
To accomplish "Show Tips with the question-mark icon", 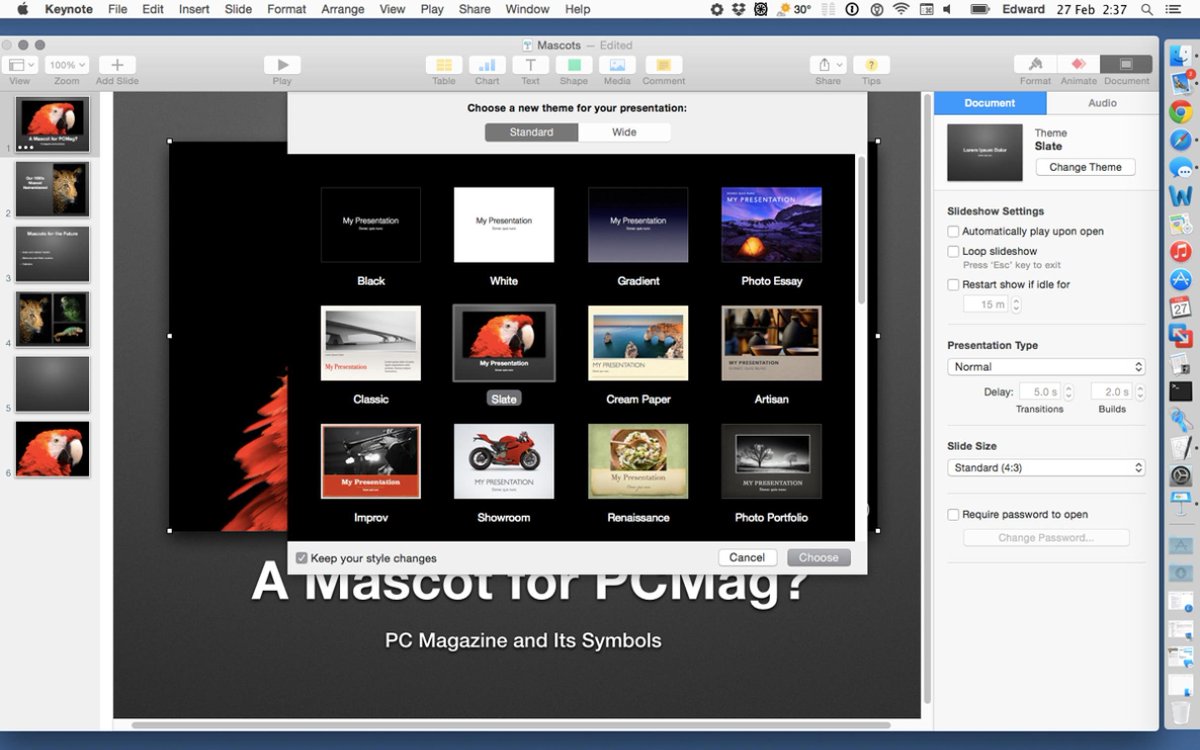I will coord(871,65).
